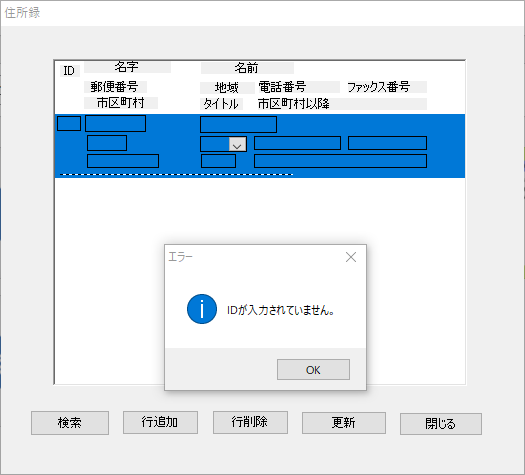
Task: Click the 閉じる button
Action: pos(441,424)
